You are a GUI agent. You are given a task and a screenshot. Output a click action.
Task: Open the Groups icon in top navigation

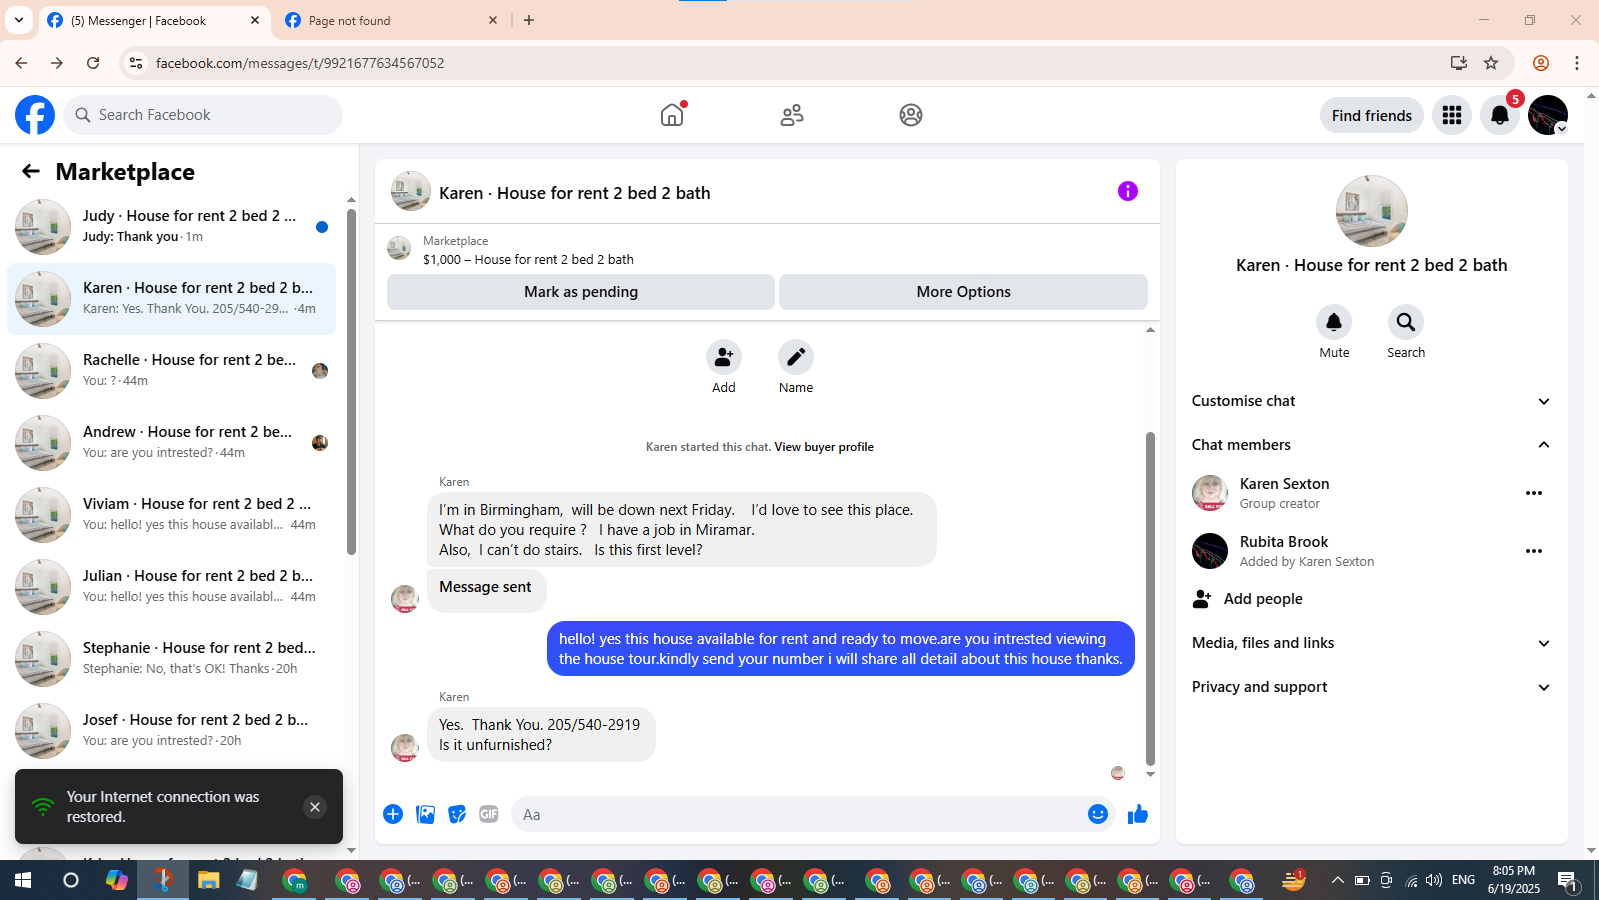(911, 115)
